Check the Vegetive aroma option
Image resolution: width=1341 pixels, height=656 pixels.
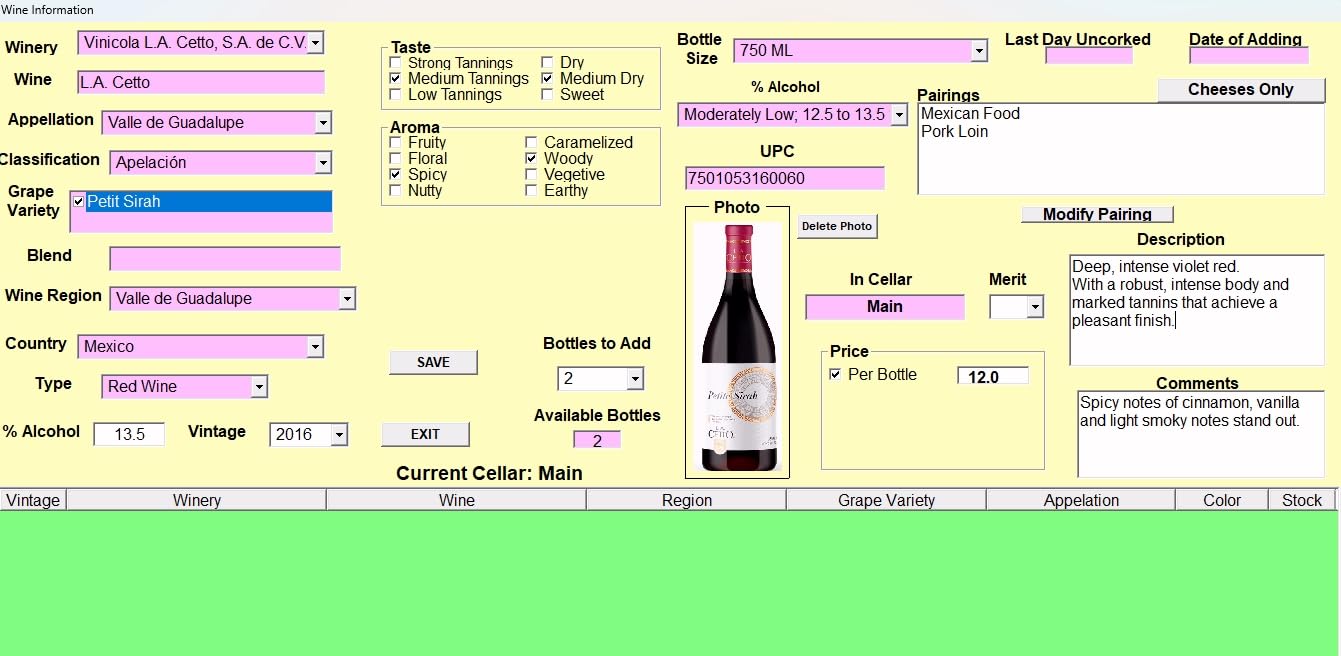click(531, 174)
